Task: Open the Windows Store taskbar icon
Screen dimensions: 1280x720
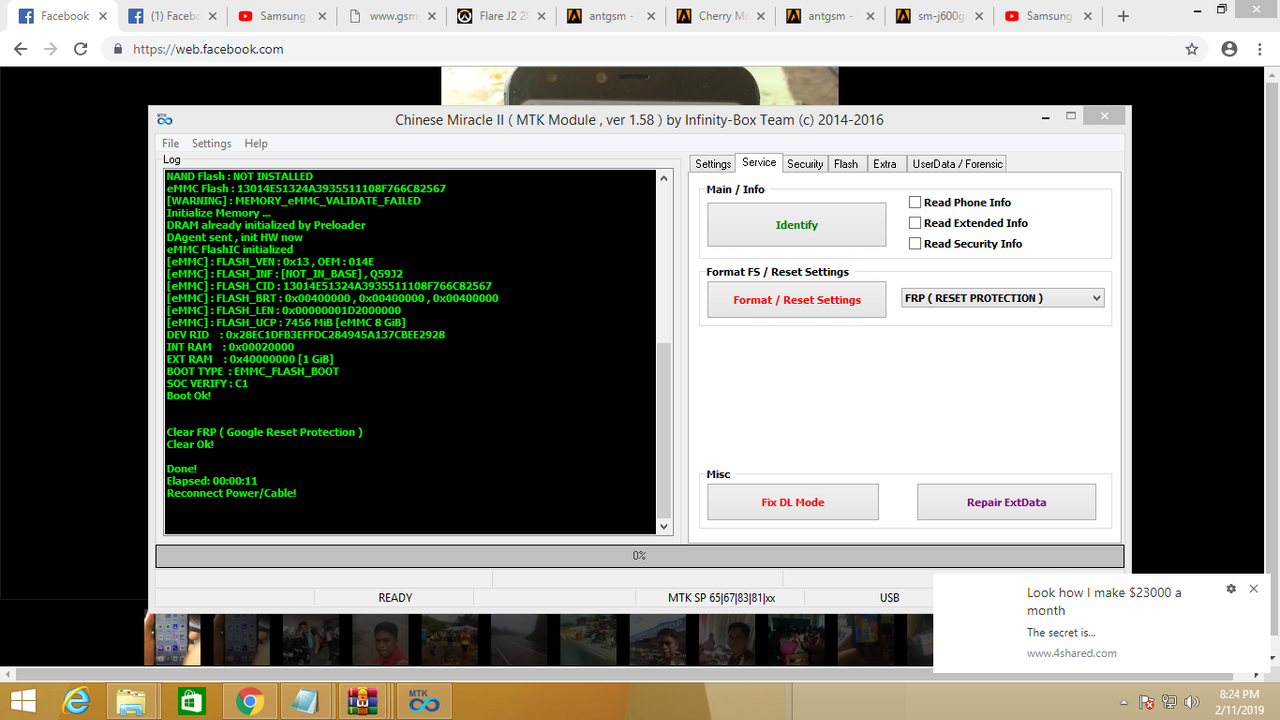Action: [x=191, y=701]
